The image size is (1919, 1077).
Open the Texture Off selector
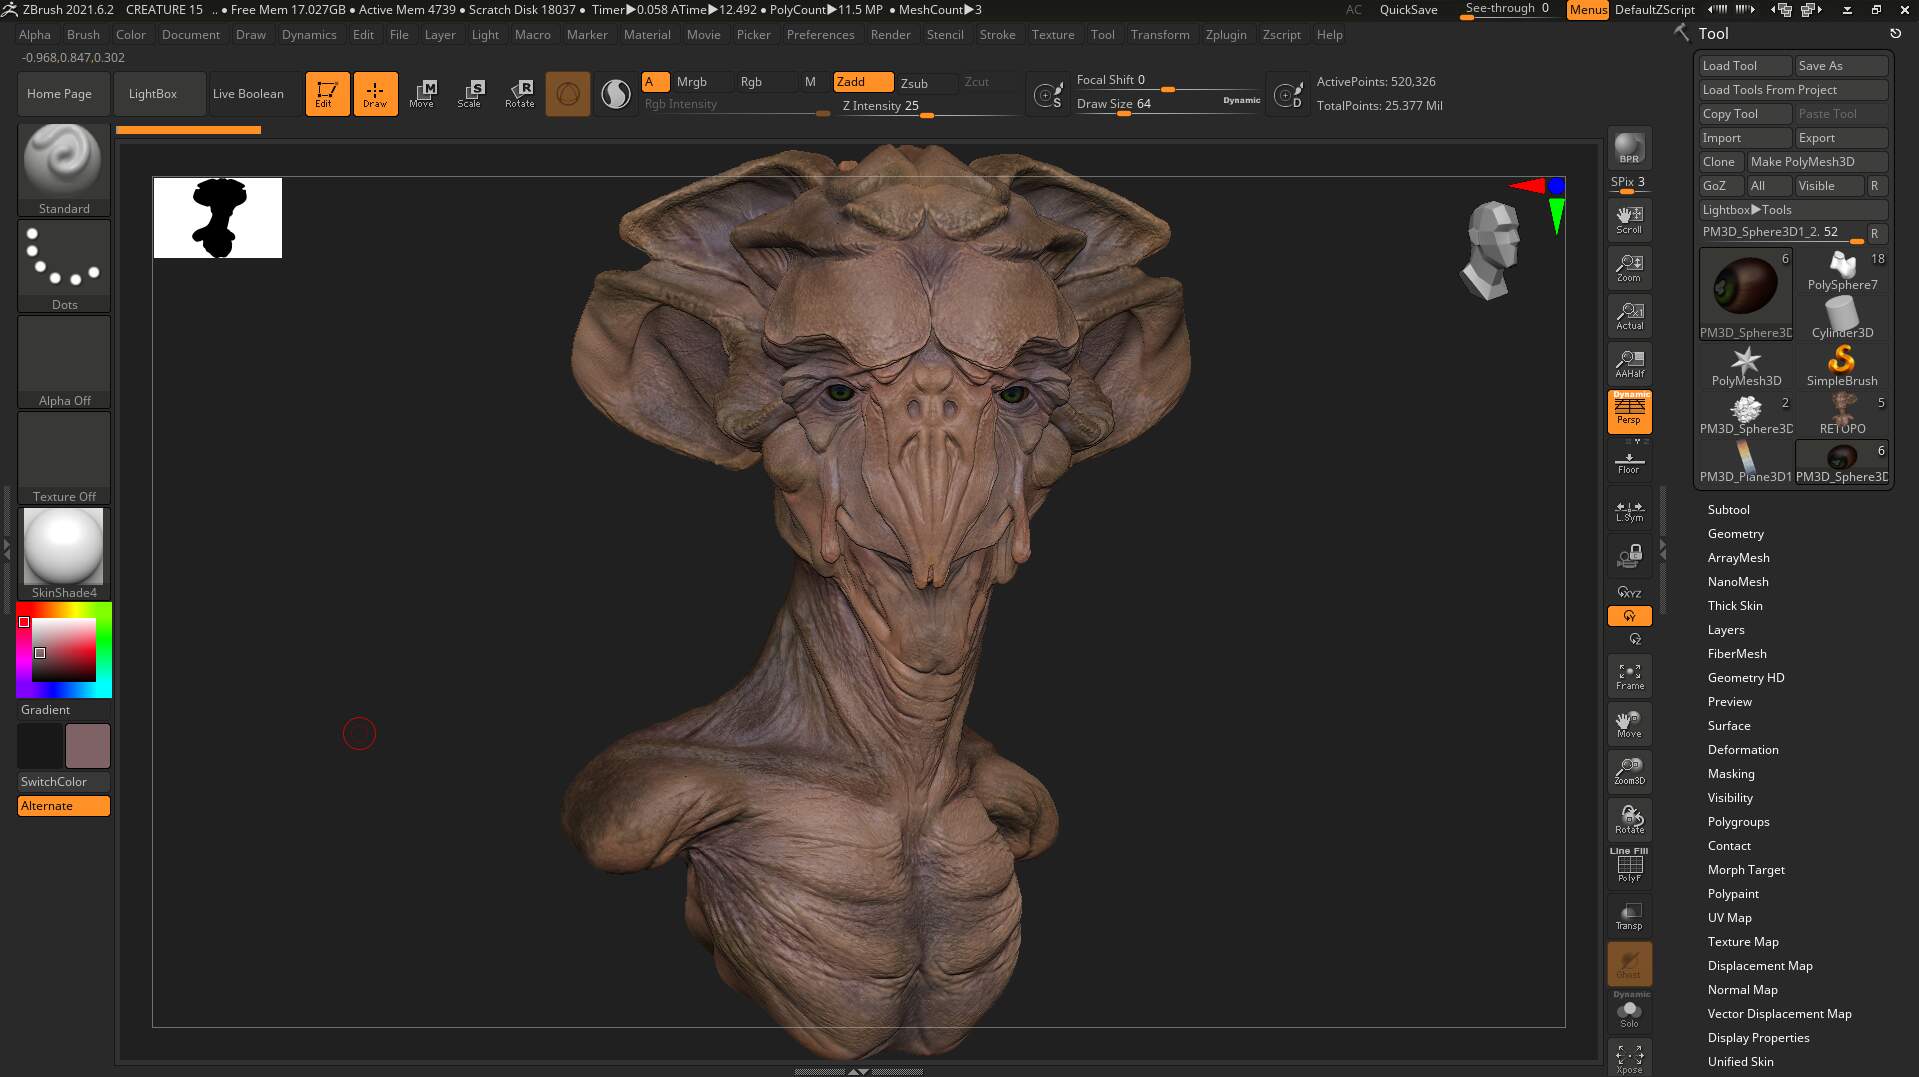64,457
